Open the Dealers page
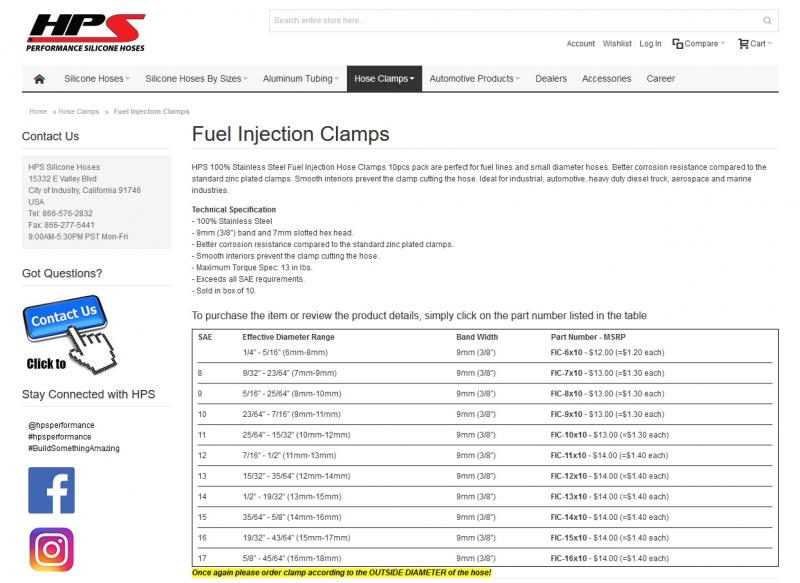Viewport: 800px width, 583px height. pos(551,79)
